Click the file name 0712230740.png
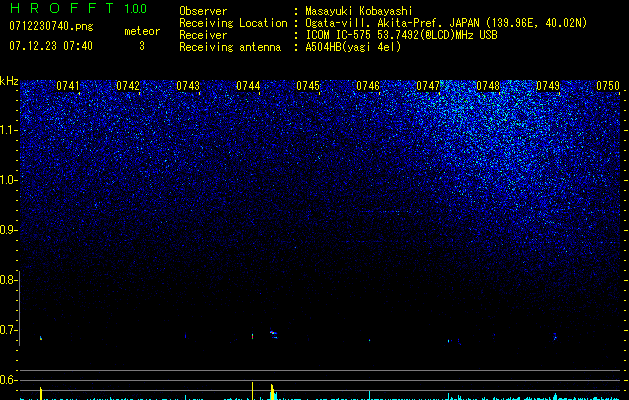 pos(51,26)
